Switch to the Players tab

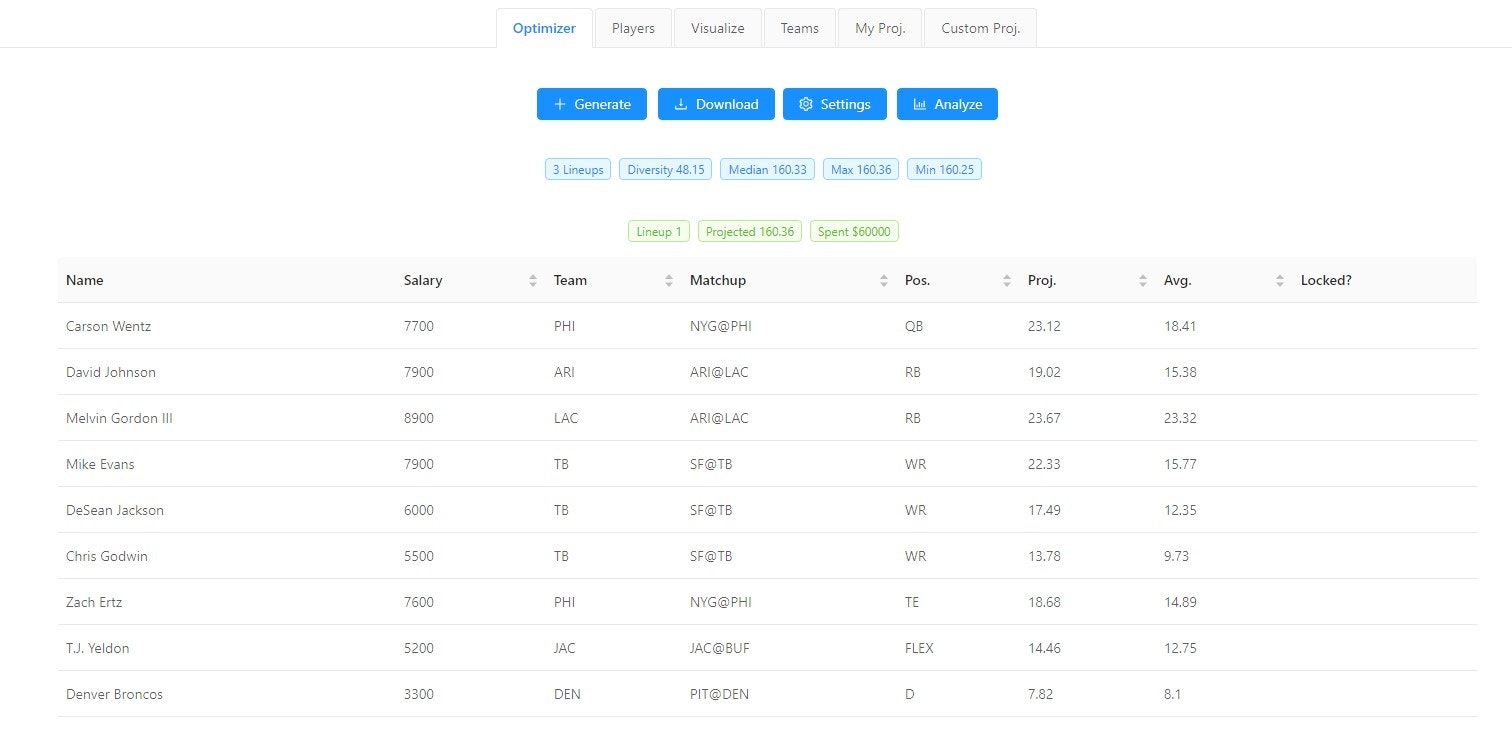[x=632, y=28]
